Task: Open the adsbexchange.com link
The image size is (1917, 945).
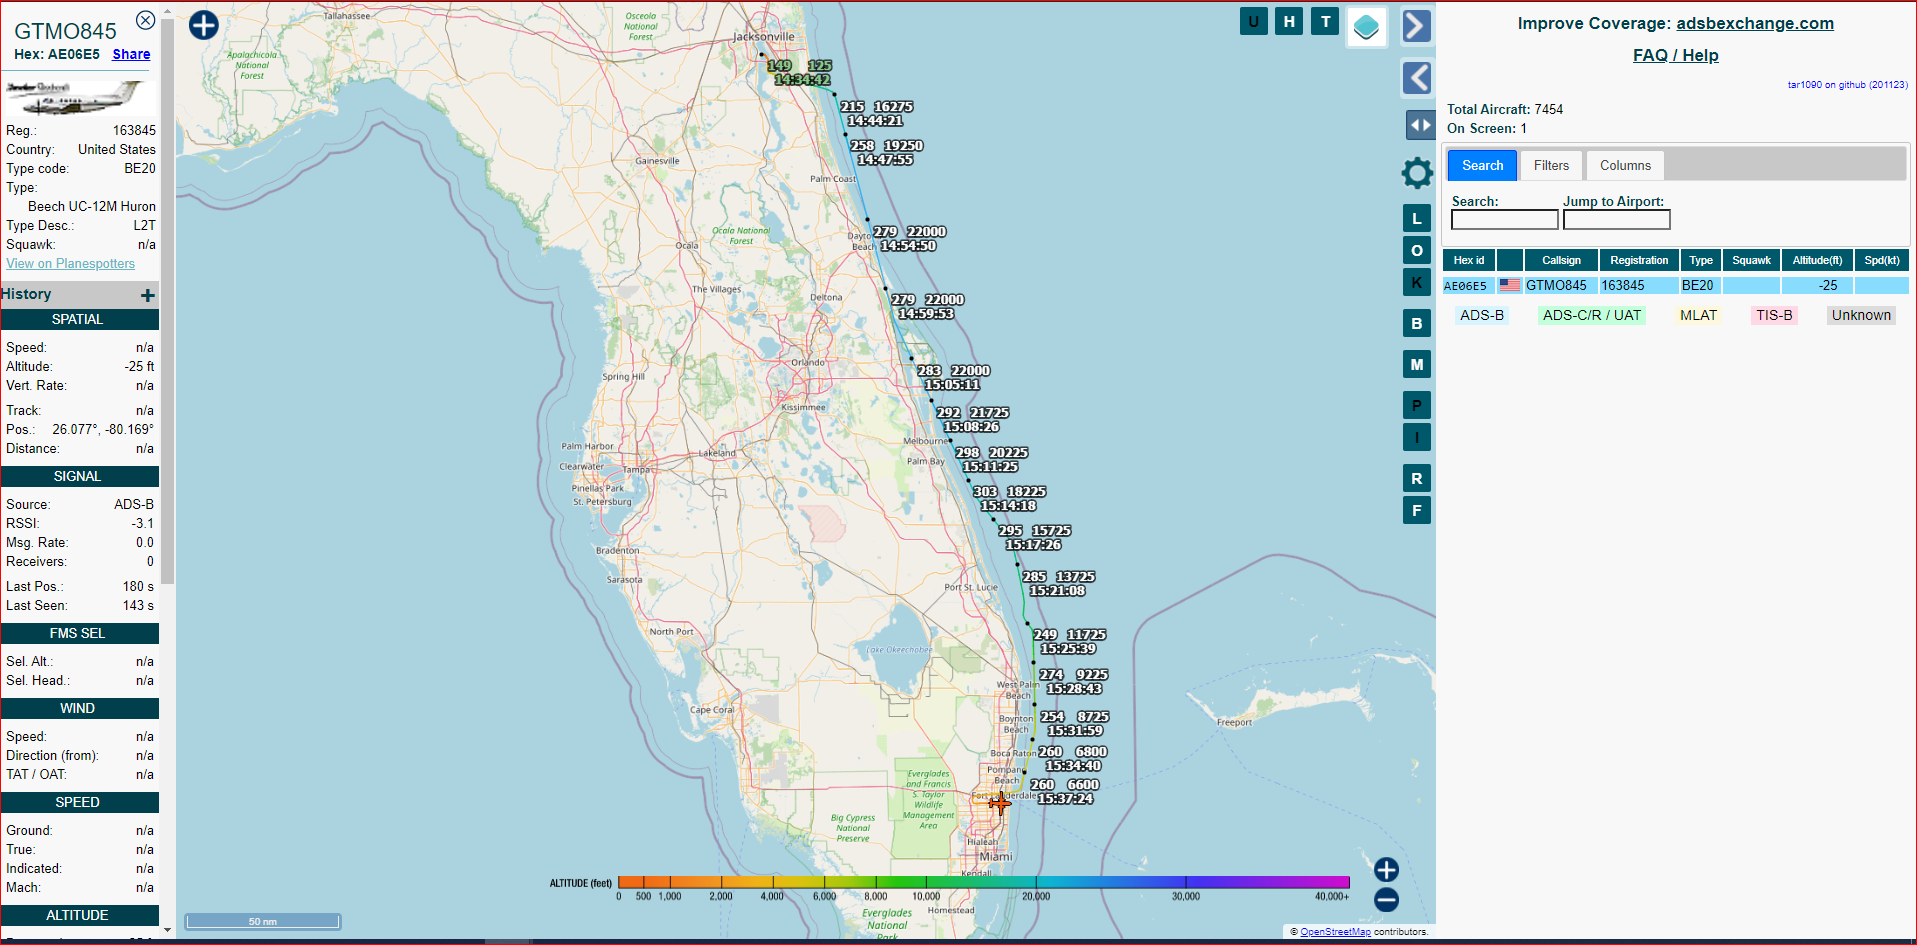Action: 1755,23
